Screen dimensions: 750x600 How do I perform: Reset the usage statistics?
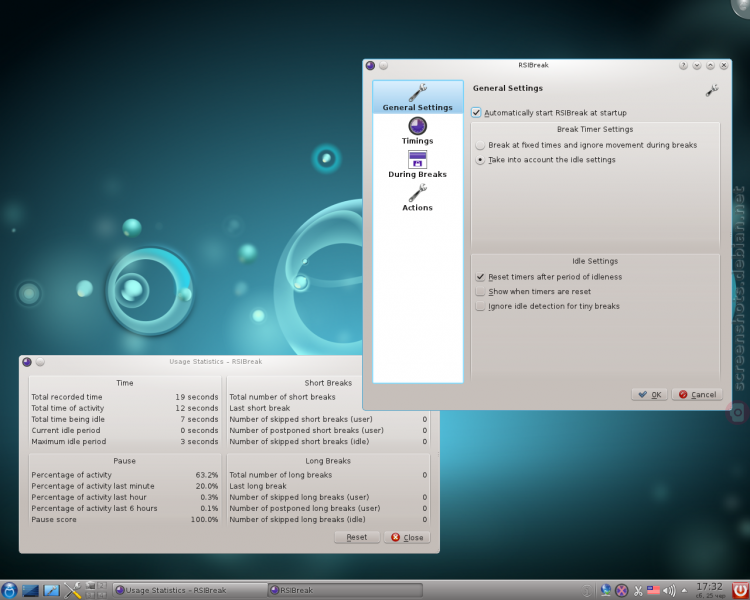point(357,537)
